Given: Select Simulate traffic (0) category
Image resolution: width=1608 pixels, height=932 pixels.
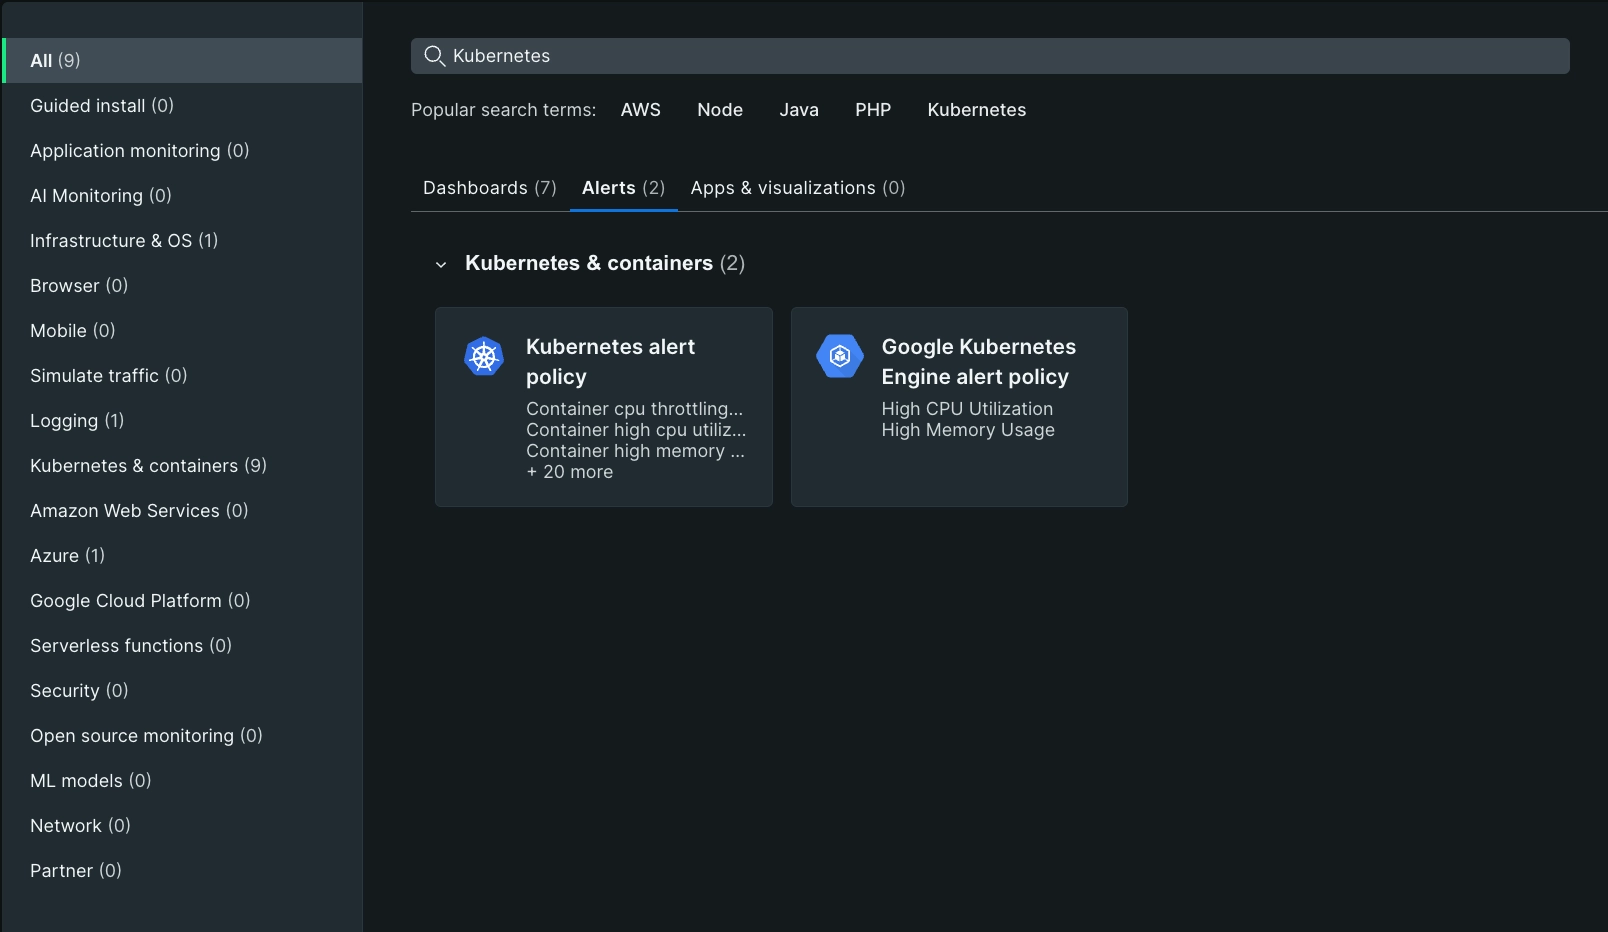Looking at the screenshot, I should 182,375.
